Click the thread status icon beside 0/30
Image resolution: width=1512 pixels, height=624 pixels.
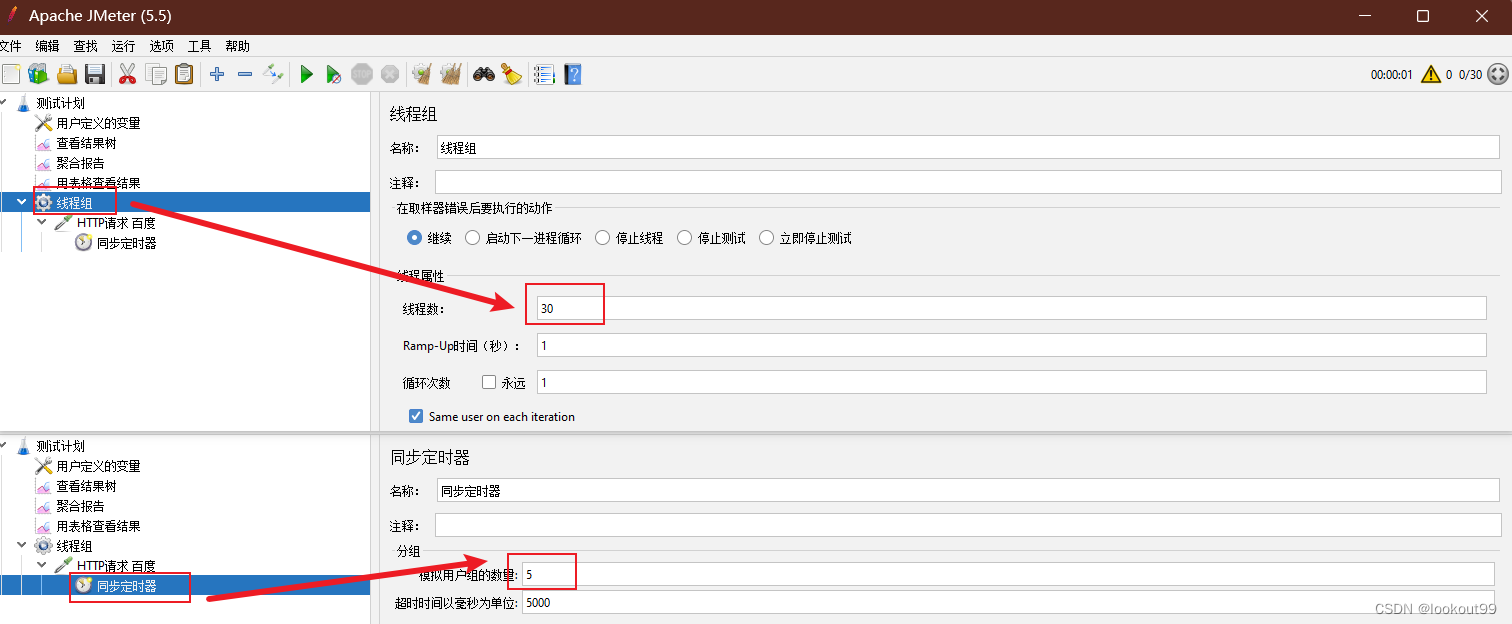pyautogui.click(x=1498, y=74)
